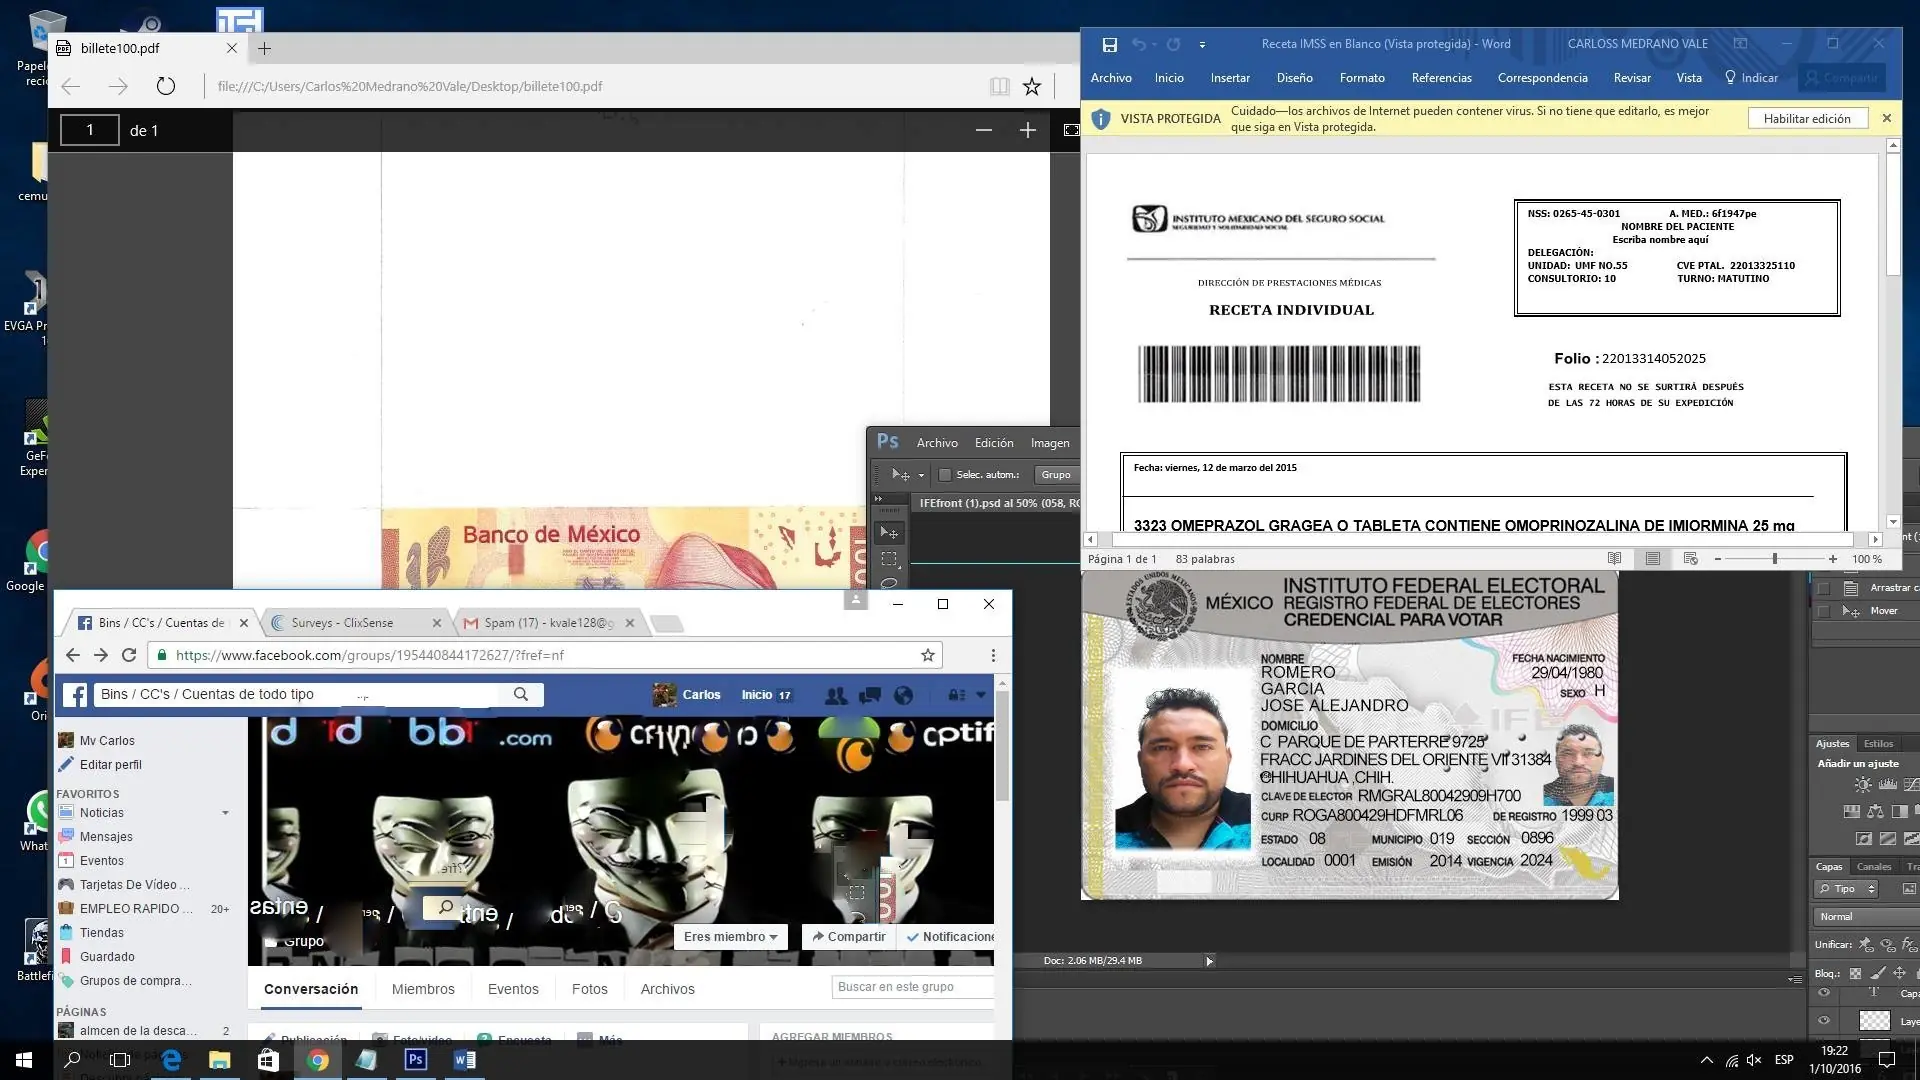
Task: Switch to the Canales tab in Photoshop
Action: (1874, 867)
